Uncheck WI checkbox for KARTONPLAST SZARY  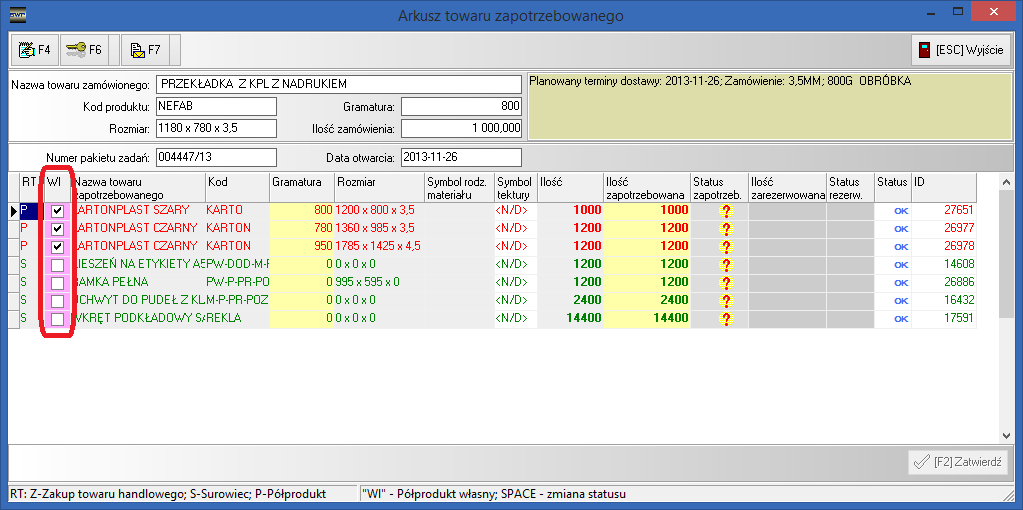[x=58, y=211]
